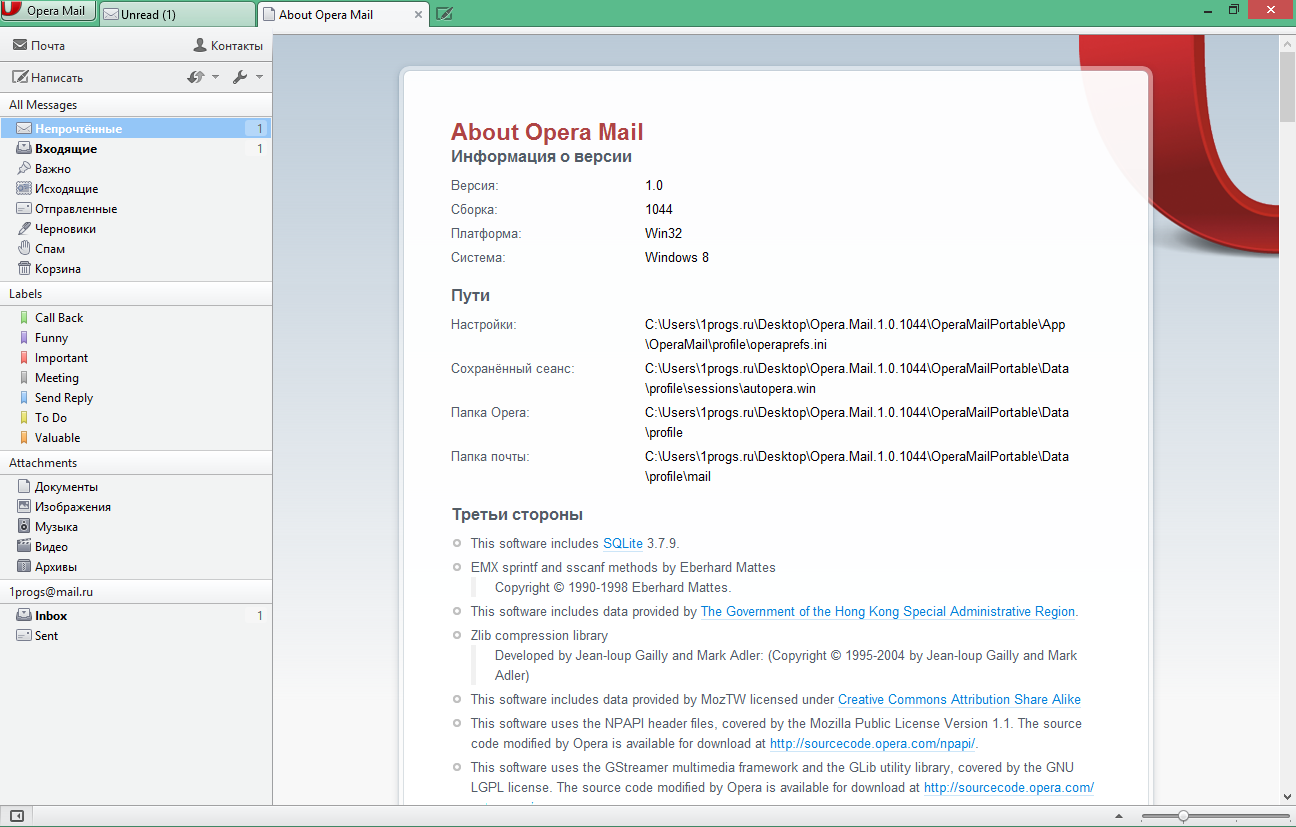This screenshot has height=827, width=1296.
Task: Select the About Opera Mail tab
Action: point(343,14)
